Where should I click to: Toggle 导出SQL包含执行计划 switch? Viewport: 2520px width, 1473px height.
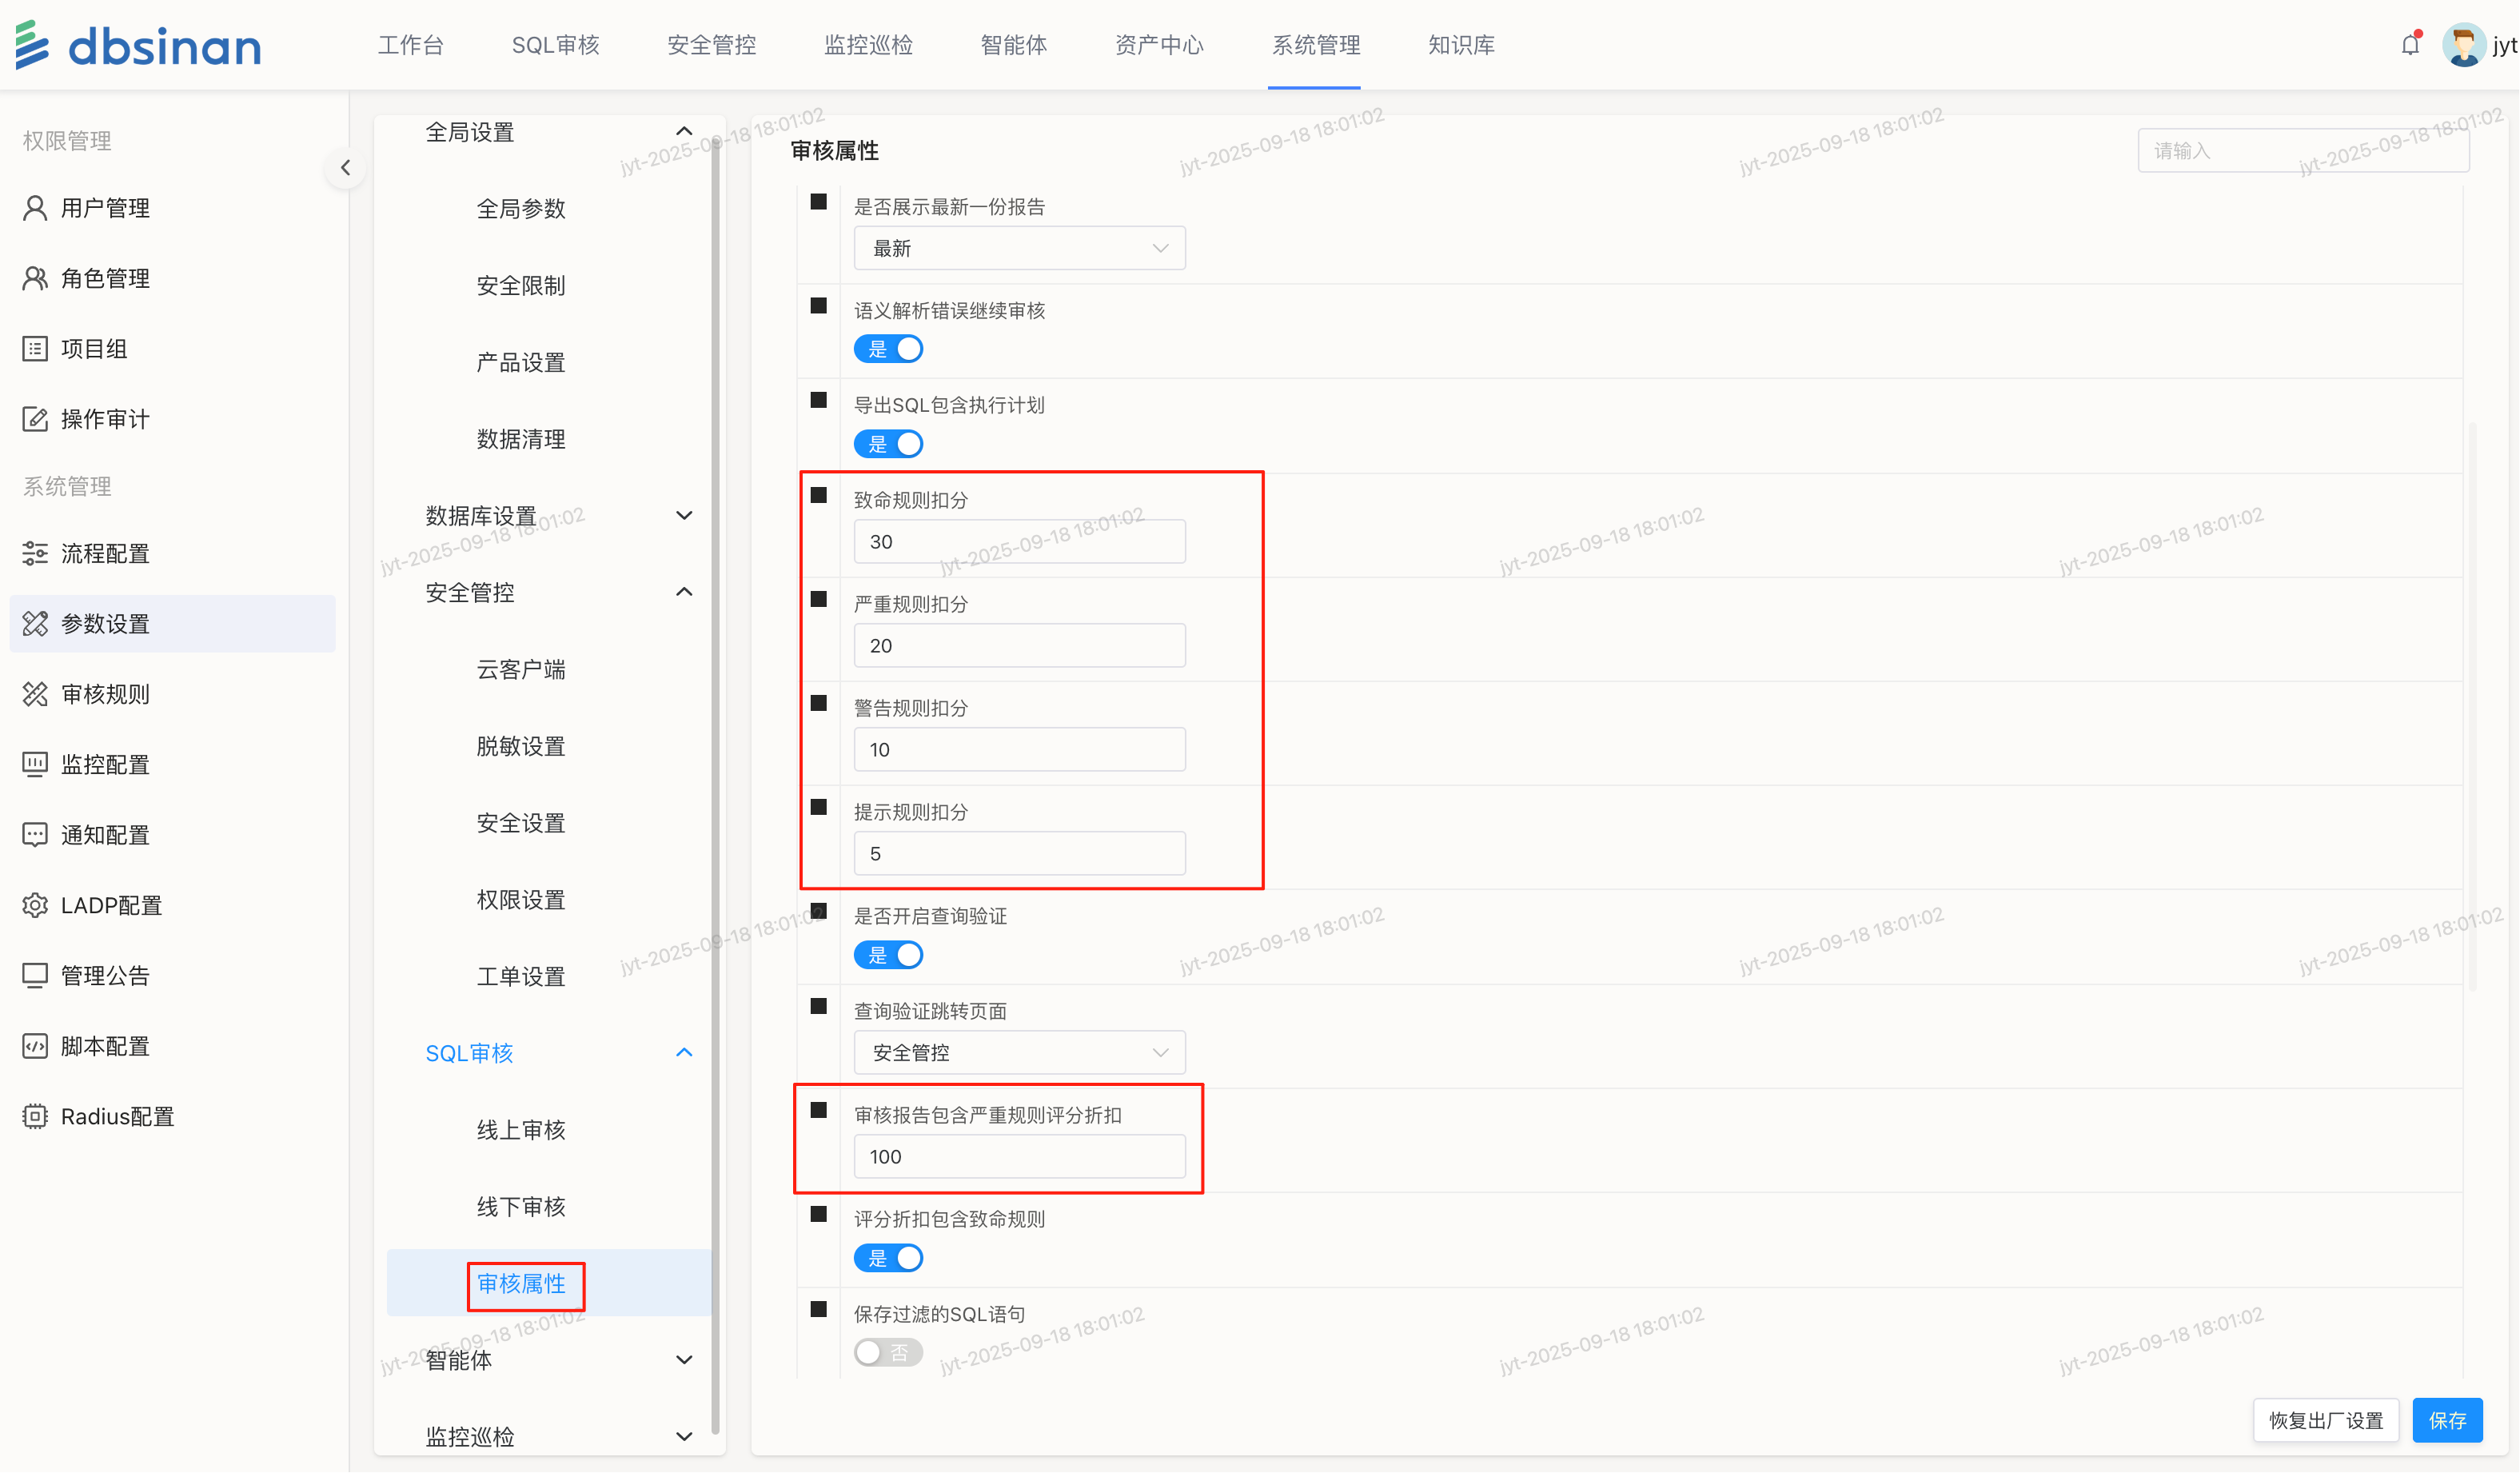888,444
